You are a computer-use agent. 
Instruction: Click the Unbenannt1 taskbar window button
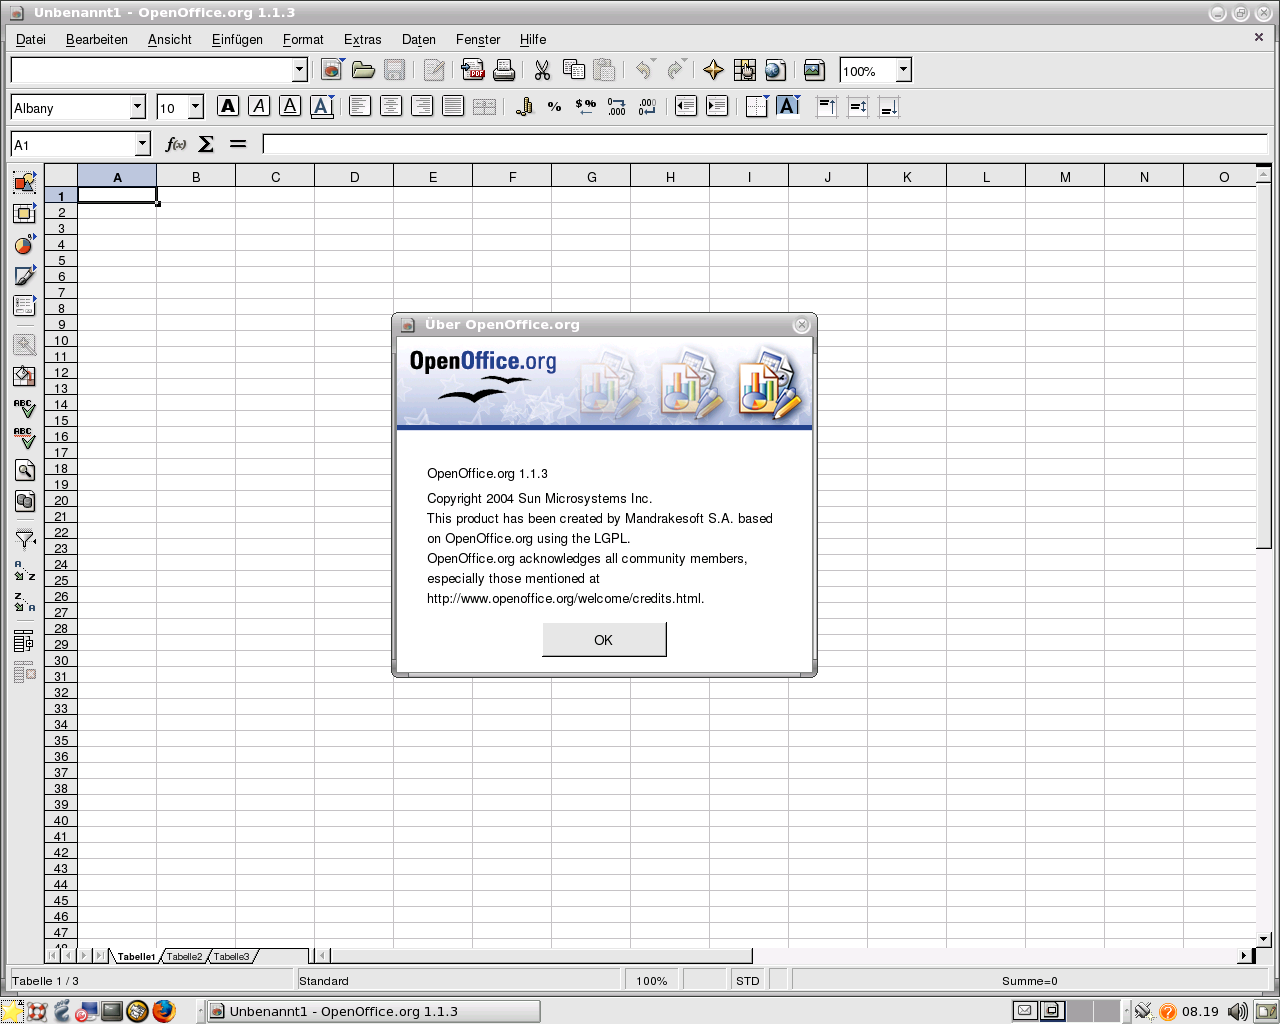372,1011
